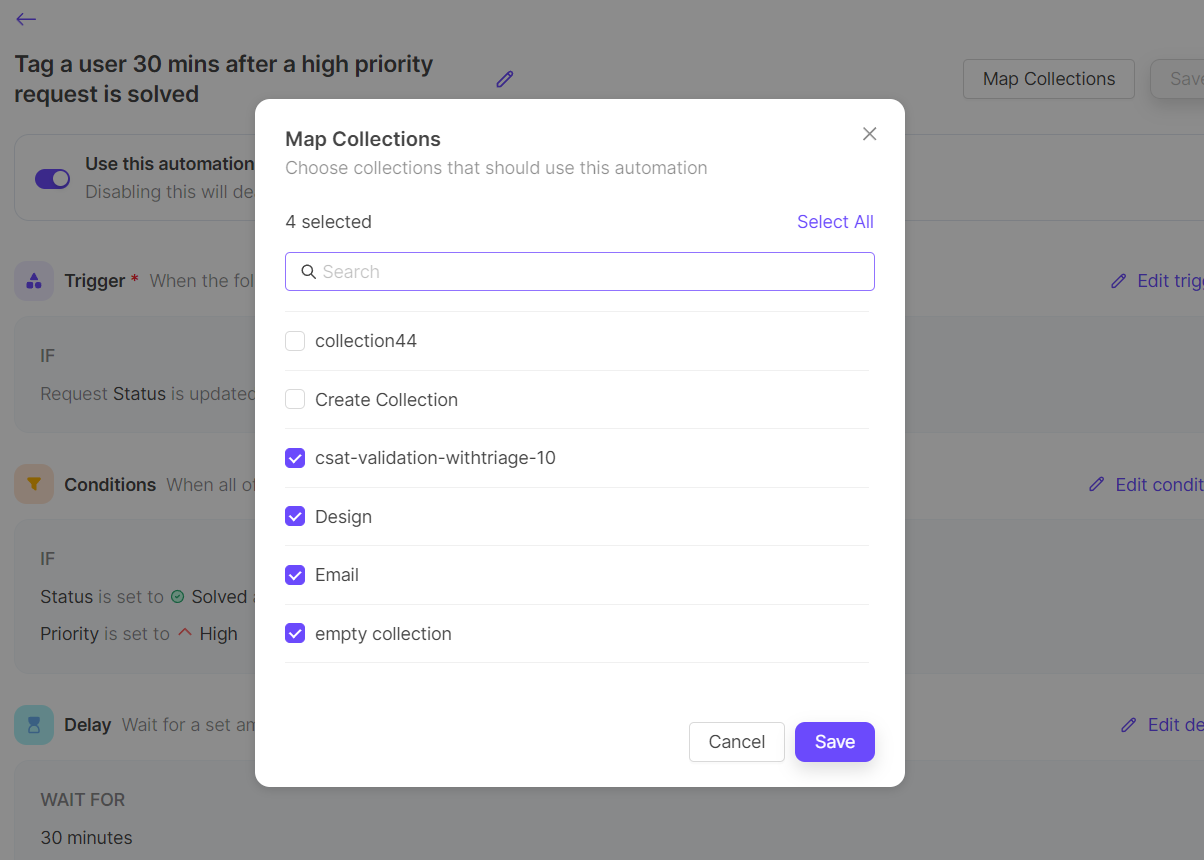This screenshot has width=1204, height=860.
Task: Uncheck the Email collection
Action: click(295, 575)
